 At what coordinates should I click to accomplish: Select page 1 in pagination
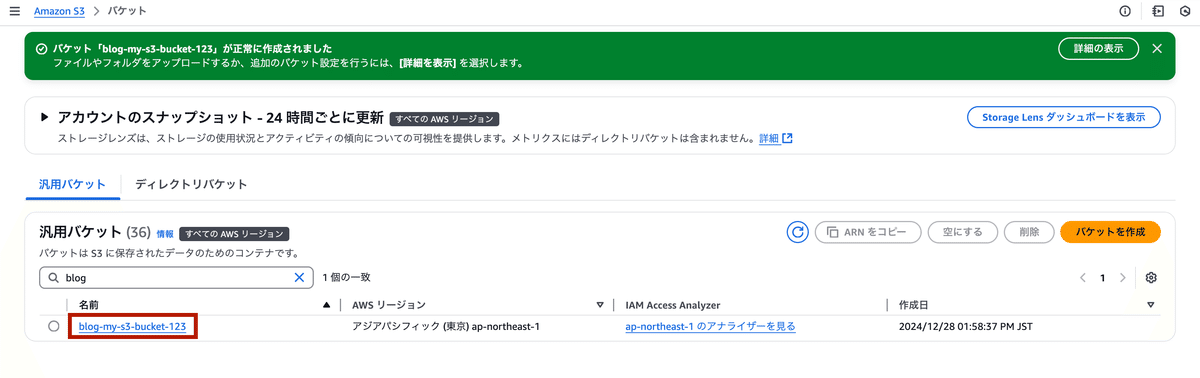pos(1103,277)
